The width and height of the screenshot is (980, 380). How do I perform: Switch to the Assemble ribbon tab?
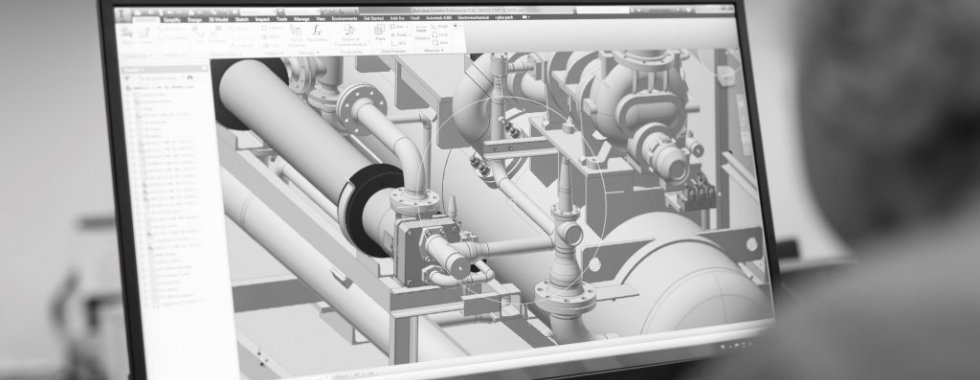coord(147,19)
